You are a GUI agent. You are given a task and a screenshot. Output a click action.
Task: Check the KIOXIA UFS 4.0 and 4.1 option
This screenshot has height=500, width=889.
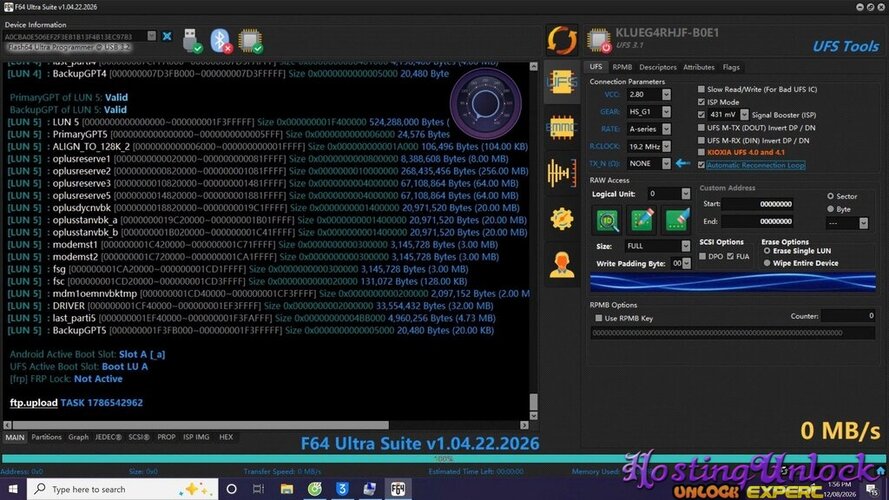[x=701, y=152]
